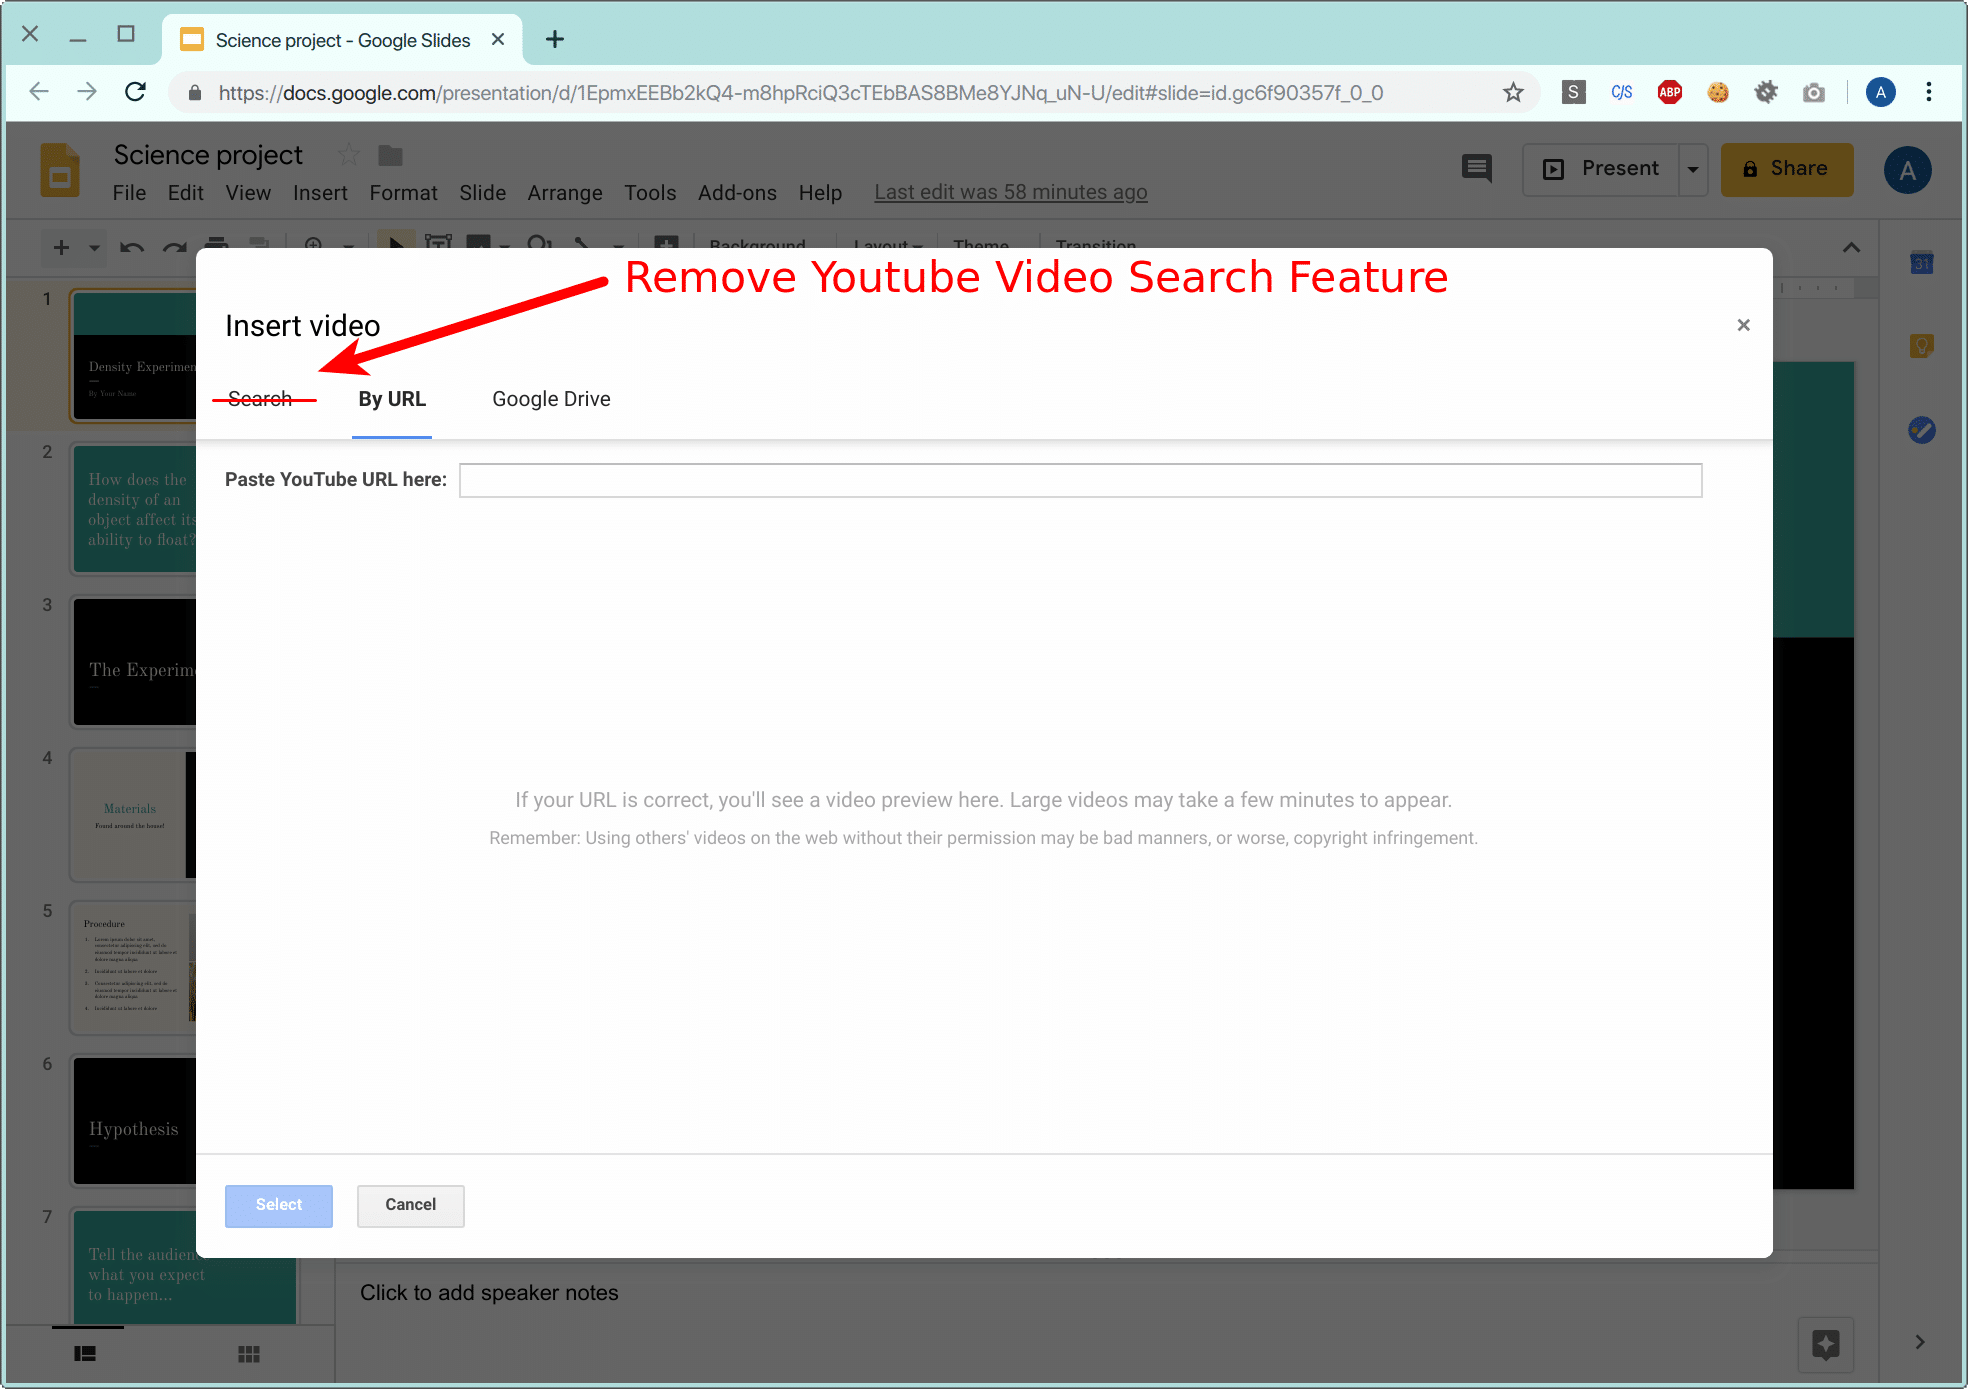The width and height of the screenshot is (1968, 1389).
Task: Open the Help menu
Action: point(820,193)
